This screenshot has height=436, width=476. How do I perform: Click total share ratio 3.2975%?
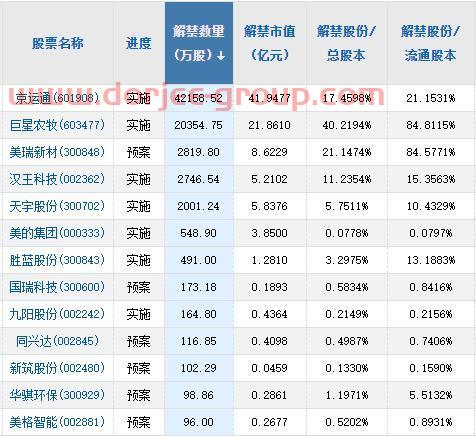(x=347, y=260)
